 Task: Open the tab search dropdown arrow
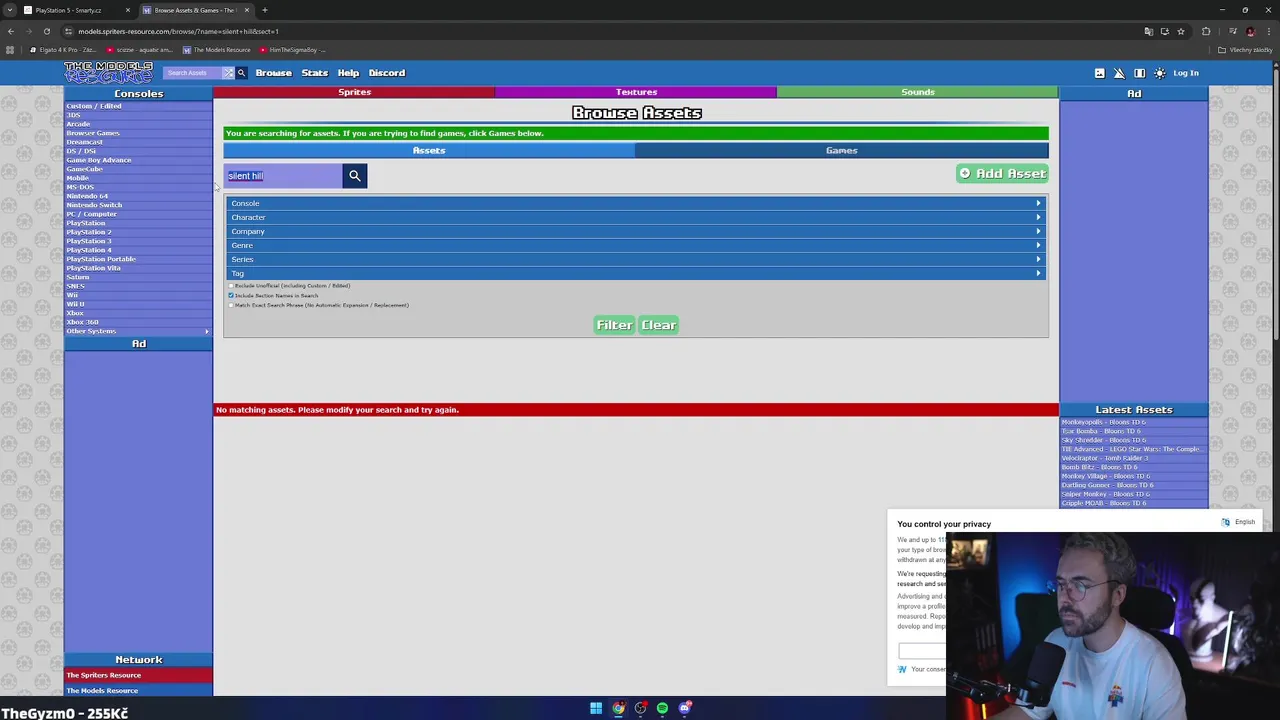(10, 10)
